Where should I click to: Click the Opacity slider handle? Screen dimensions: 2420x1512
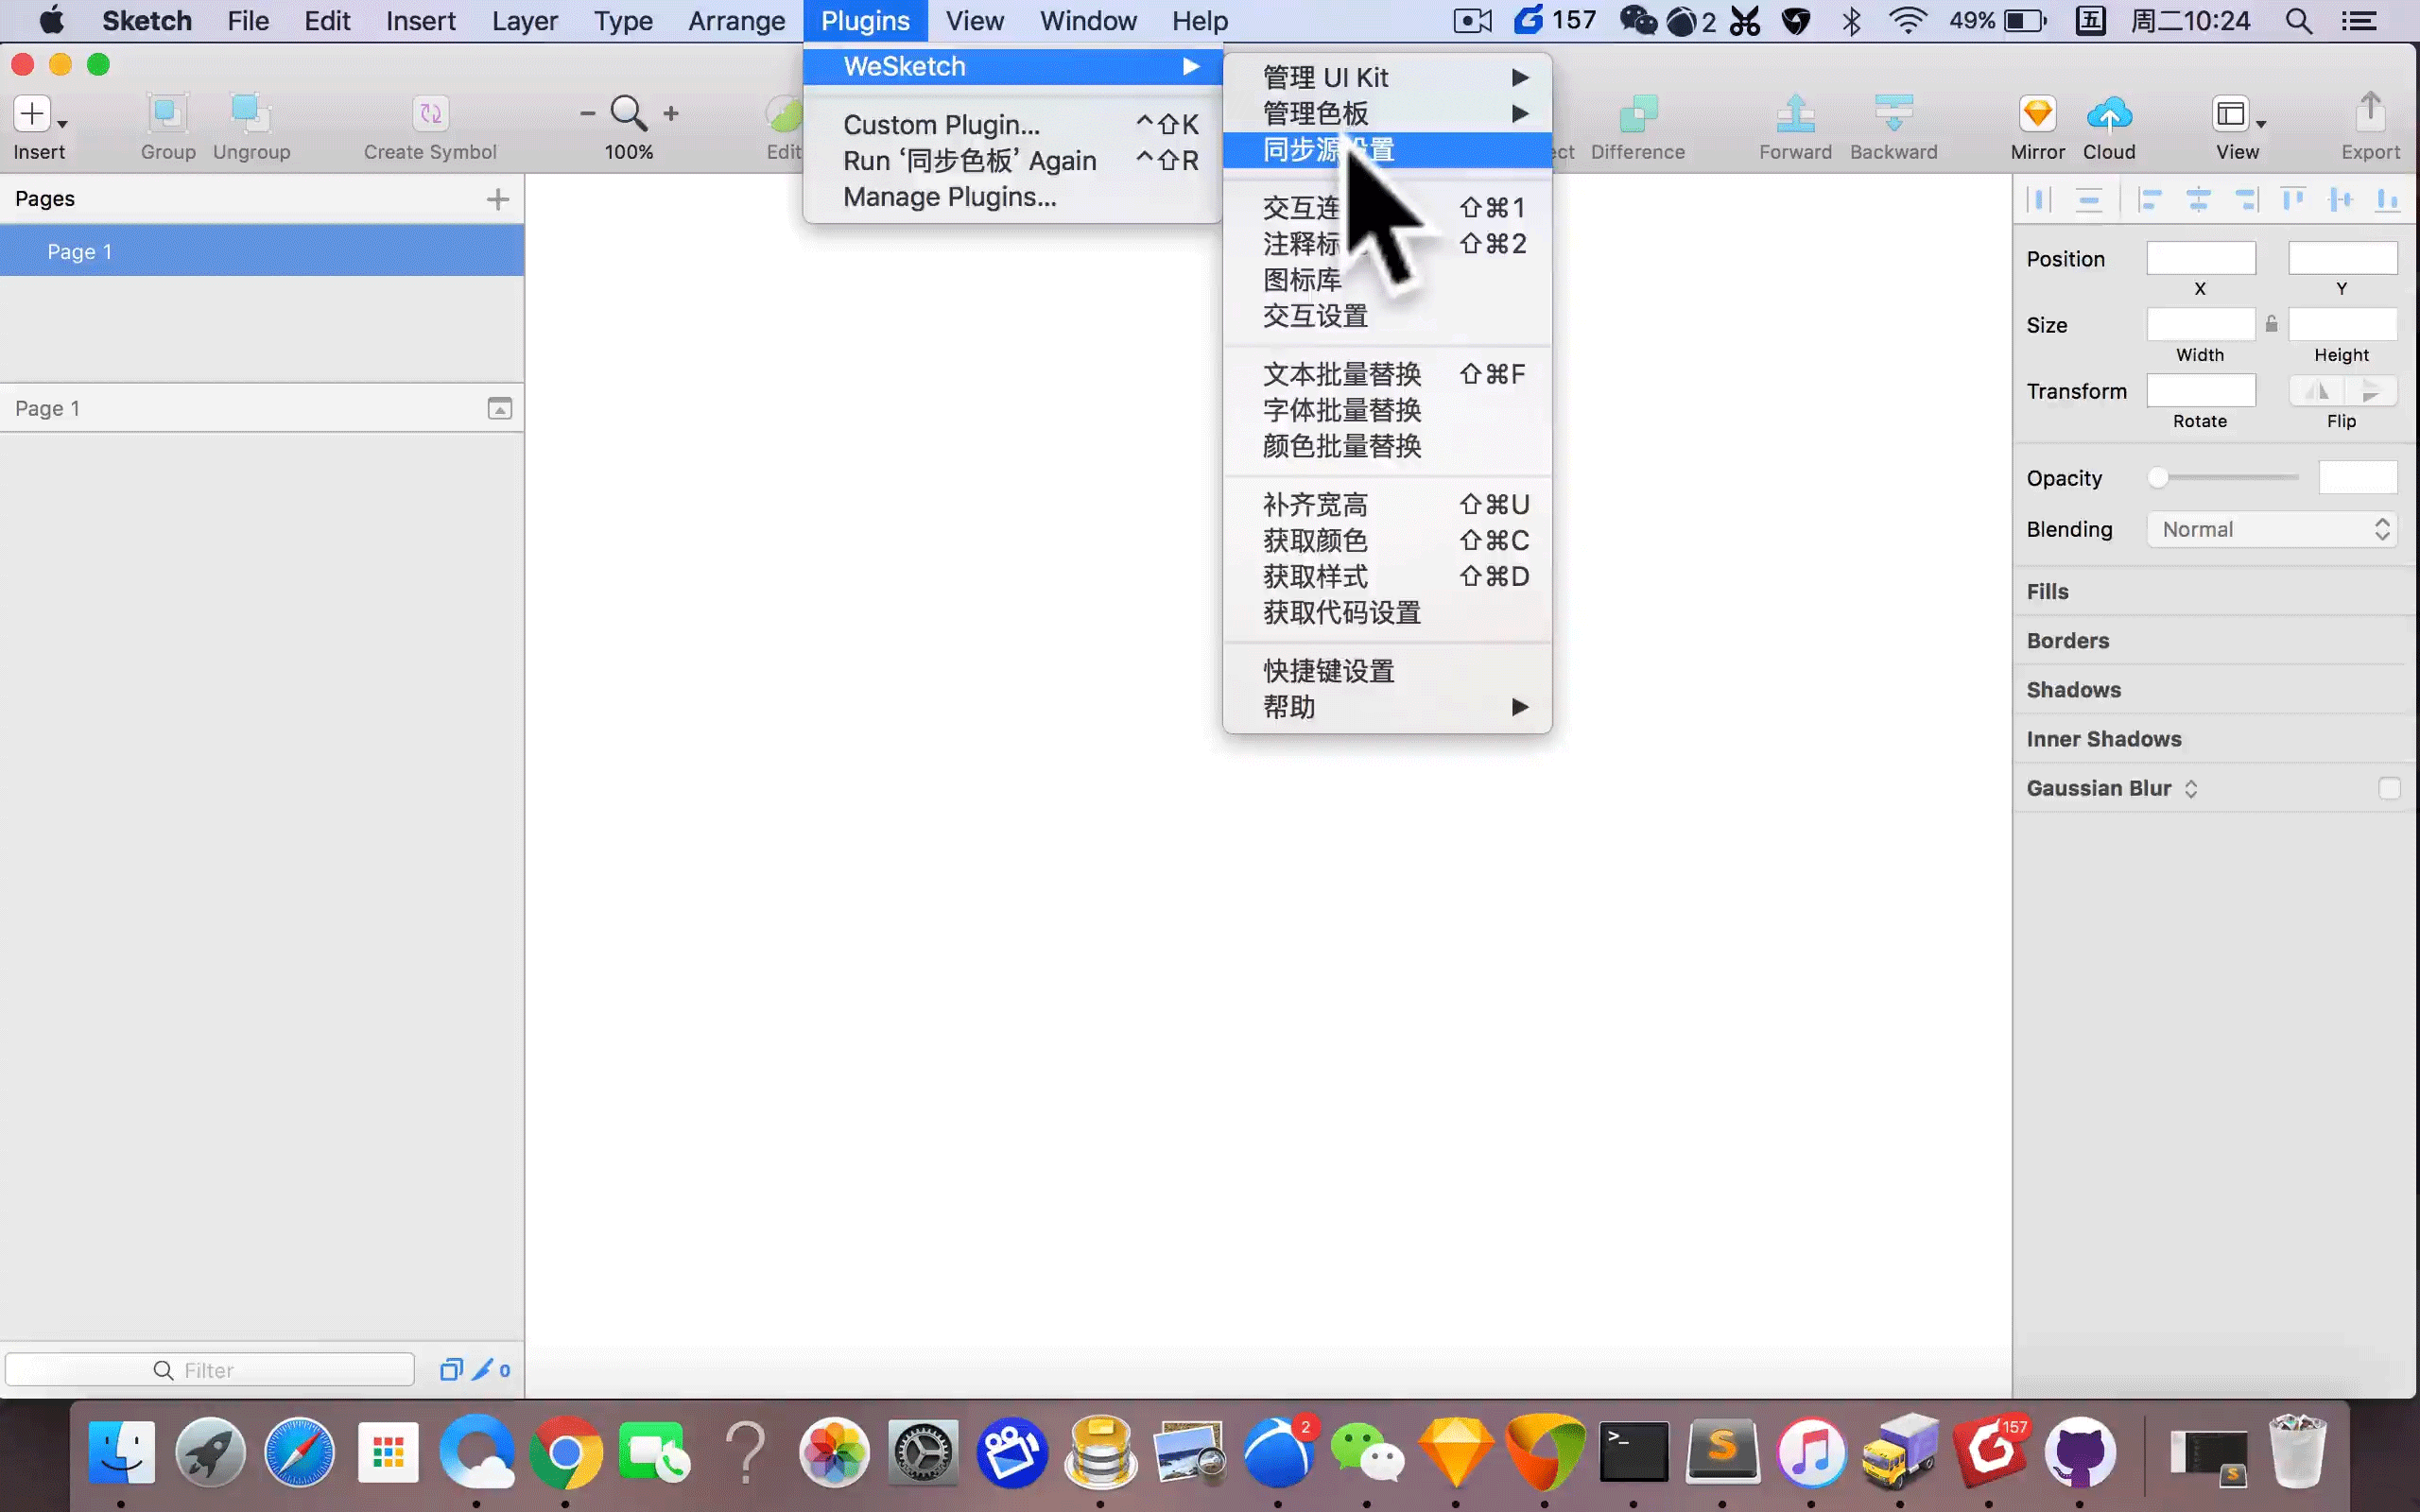(2157, 478)
